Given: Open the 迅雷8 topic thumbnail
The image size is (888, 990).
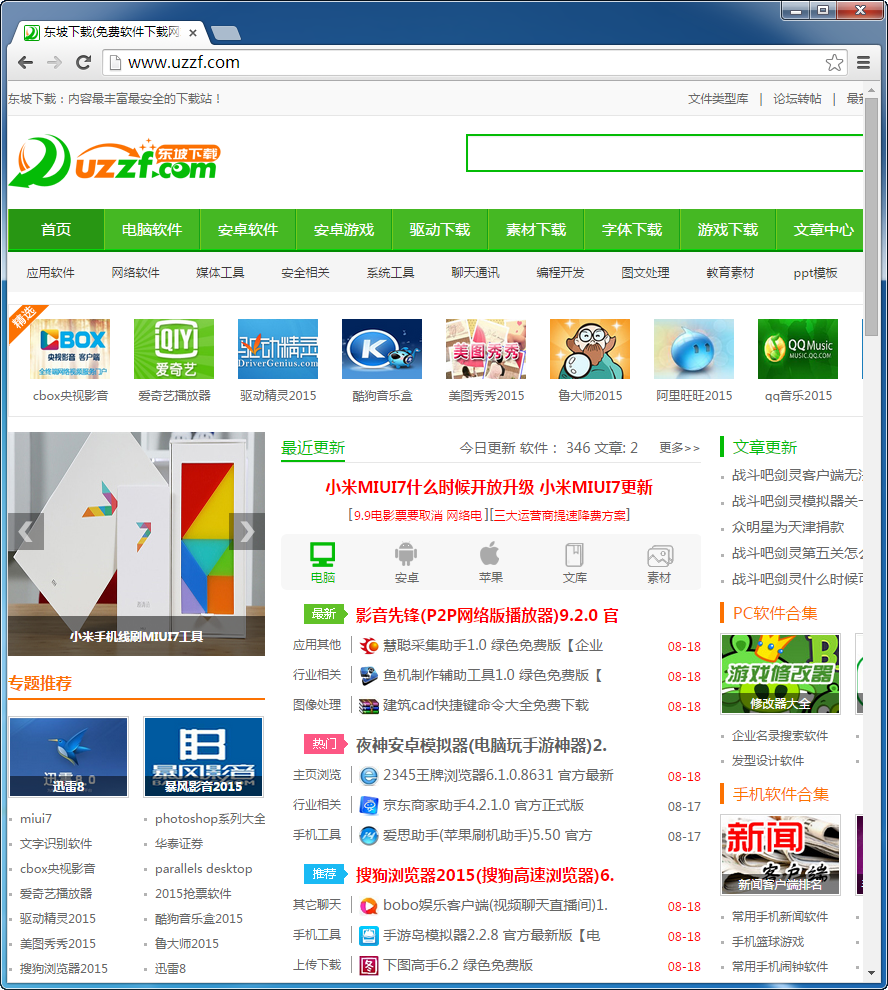Looking at the screenshot, I should (x=69, y=757).
